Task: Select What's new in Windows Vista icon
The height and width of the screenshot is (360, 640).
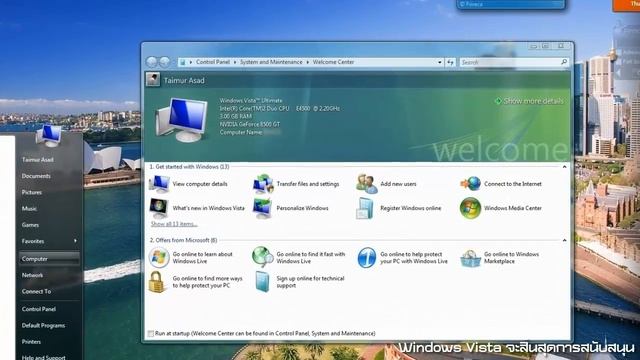Action: [x=159, y=208]
